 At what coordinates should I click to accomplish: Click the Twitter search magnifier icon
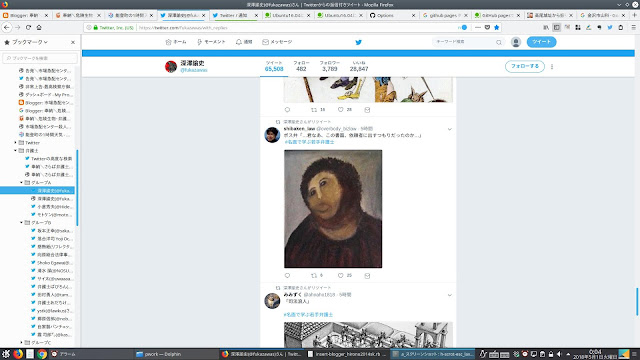(x=499, y=42)
